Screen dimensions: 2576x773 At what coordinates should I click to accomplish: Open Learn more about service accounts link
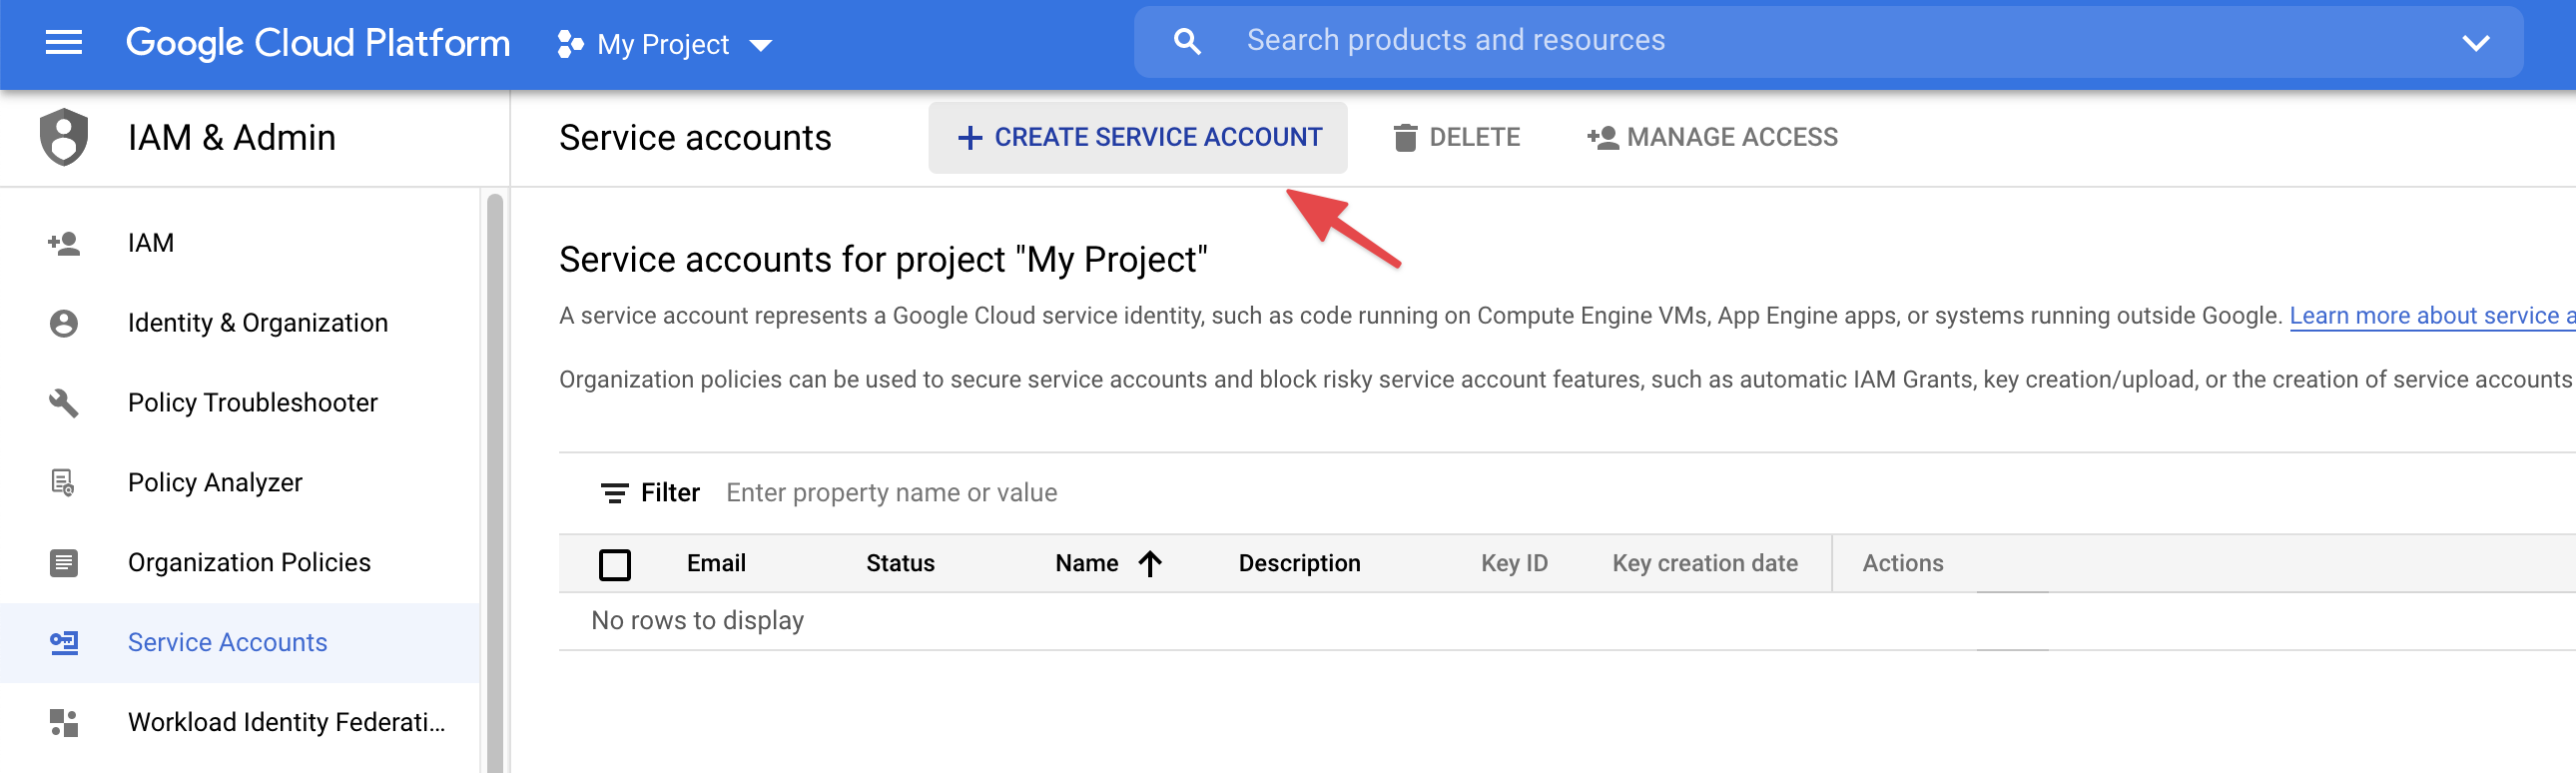pos(2432,316)
